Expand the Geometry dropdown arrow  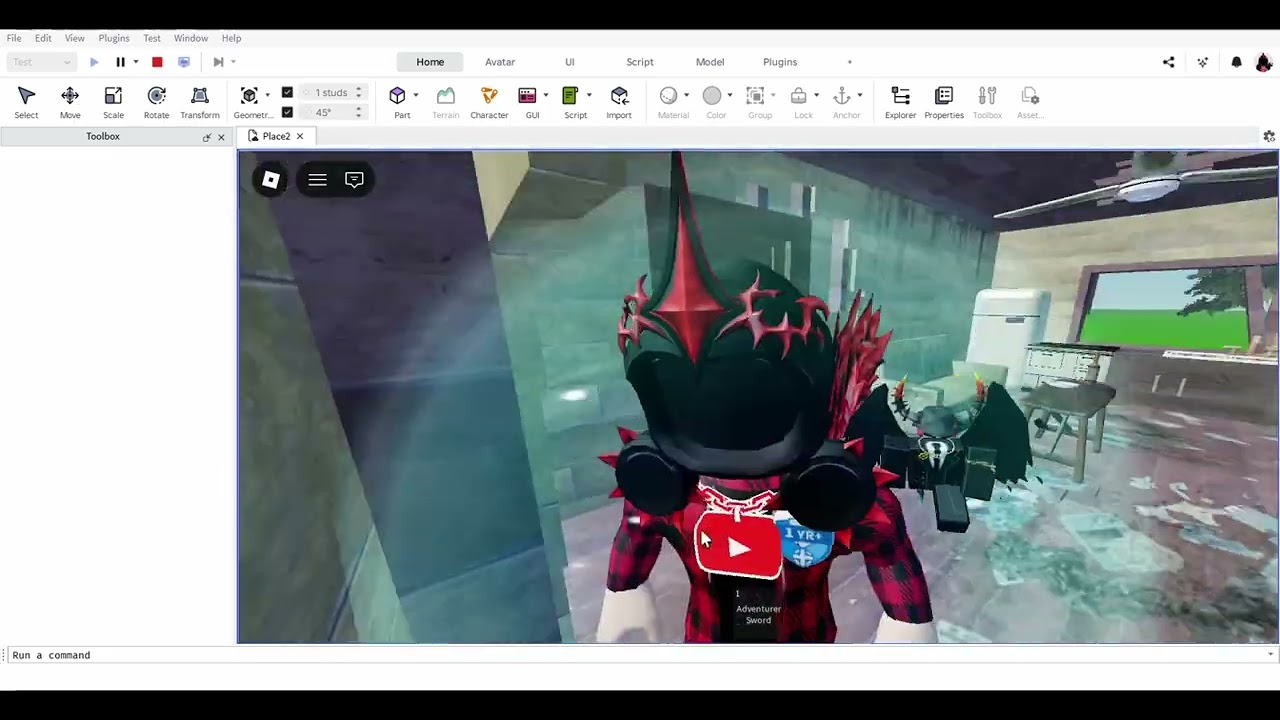tap(267, 95)
